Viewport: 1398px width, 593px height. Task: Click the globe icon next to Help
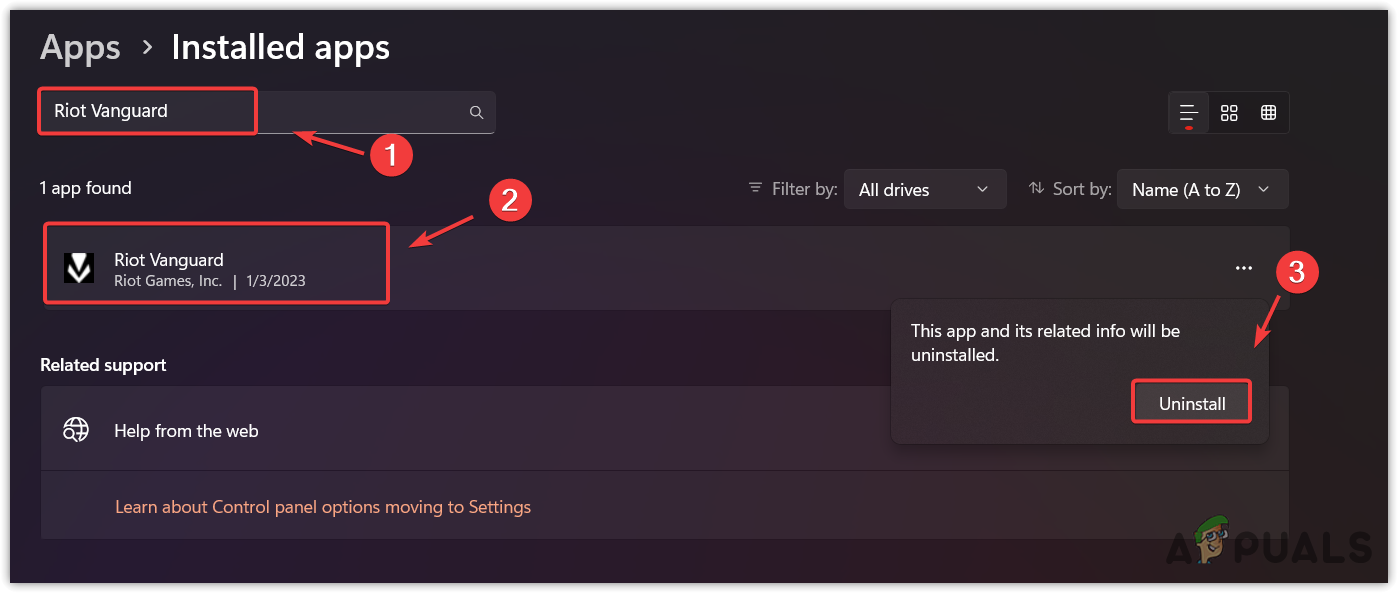[x=76, y=430]
